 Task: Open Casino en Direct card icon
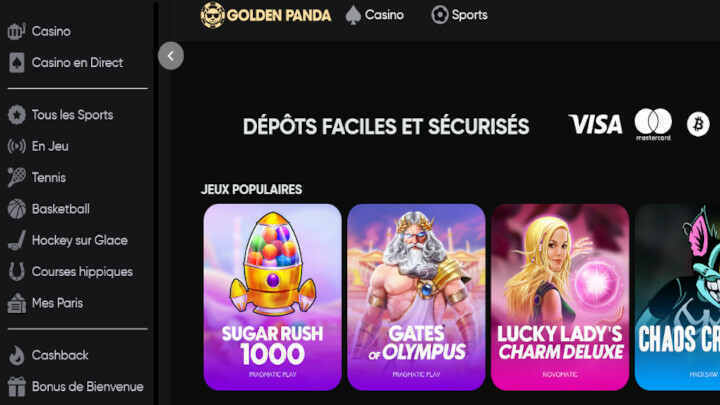(17, 62)
